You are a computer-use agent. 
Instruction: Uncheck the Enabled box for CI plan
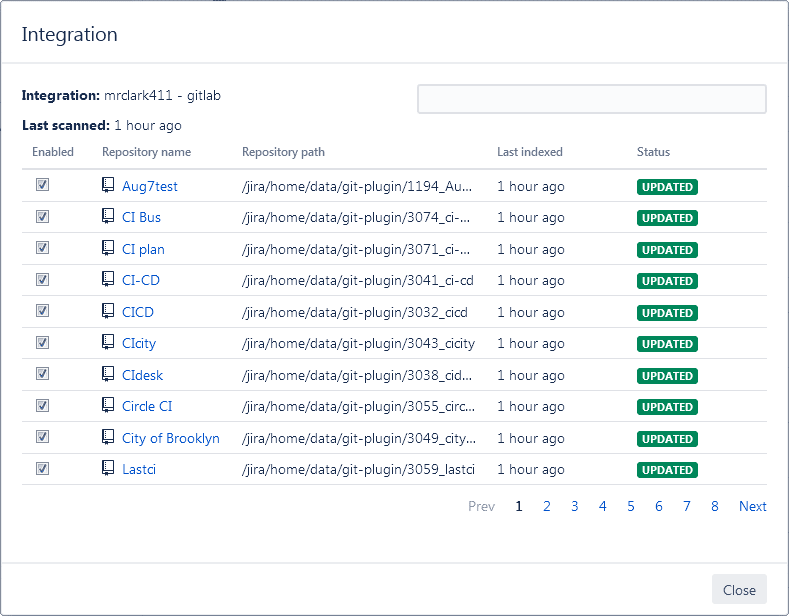pyautogui.click(x=42, y=248)
